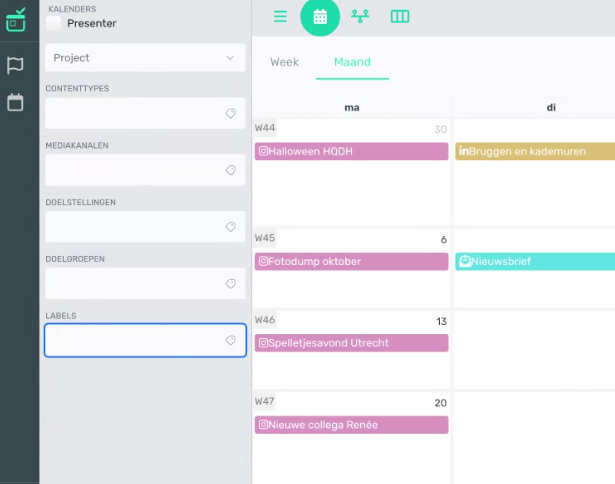This screenshot has width=615, height=484.
Task: Open the columns board view icon
Action: (400, 16)
